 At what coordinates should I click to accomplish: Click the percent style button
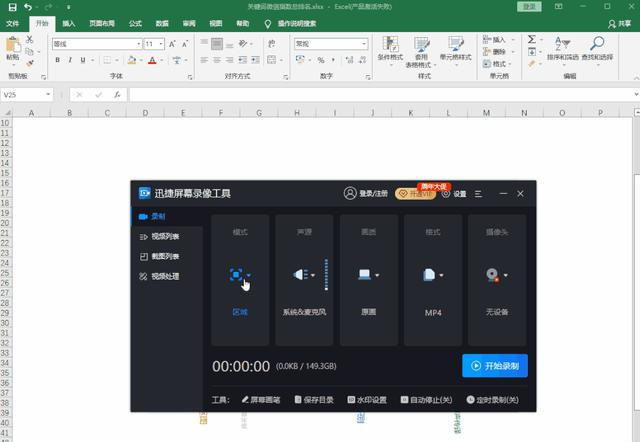(321, 60)
